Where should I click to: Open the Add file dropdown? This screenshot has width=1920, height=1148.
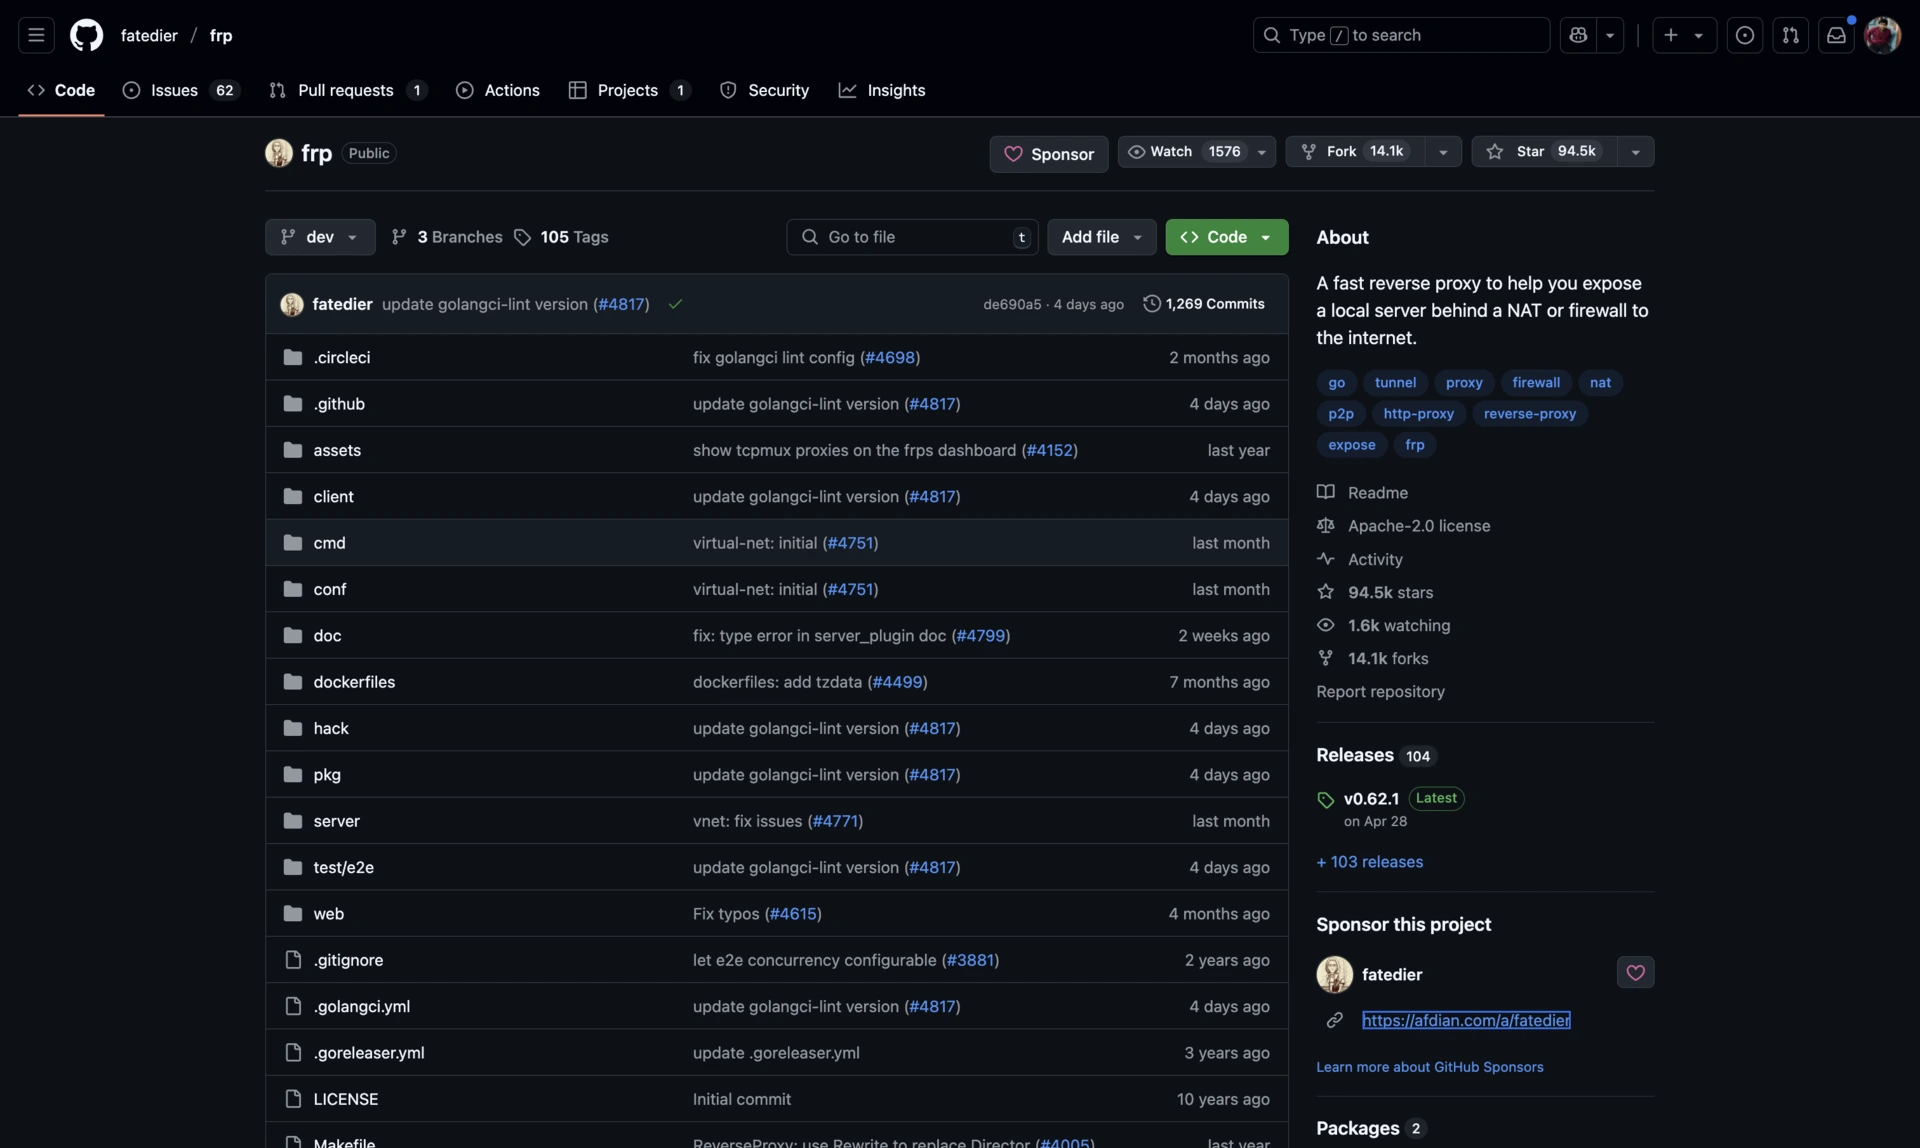pos(1101,237)
